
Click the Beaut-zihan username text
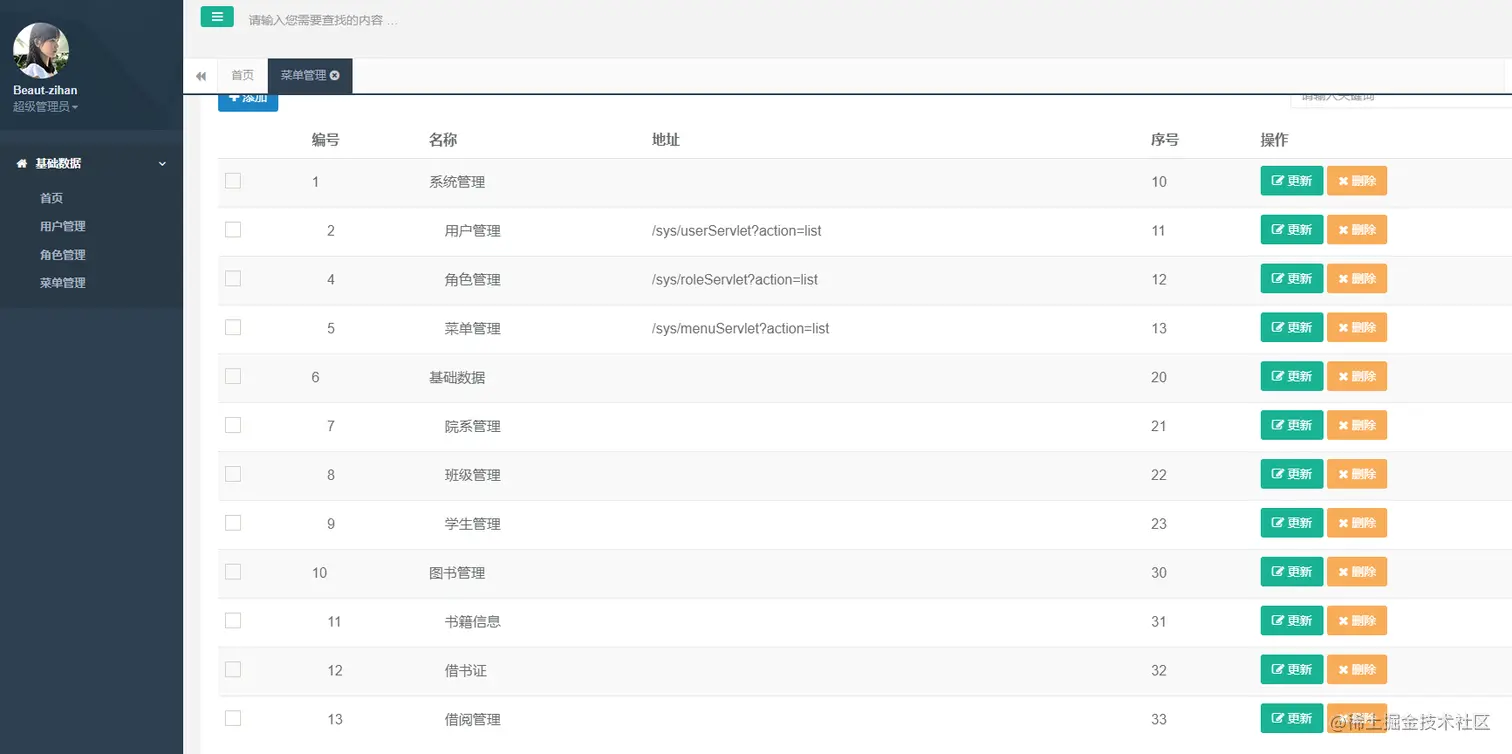pyautogui.click(x=45, y=90)
